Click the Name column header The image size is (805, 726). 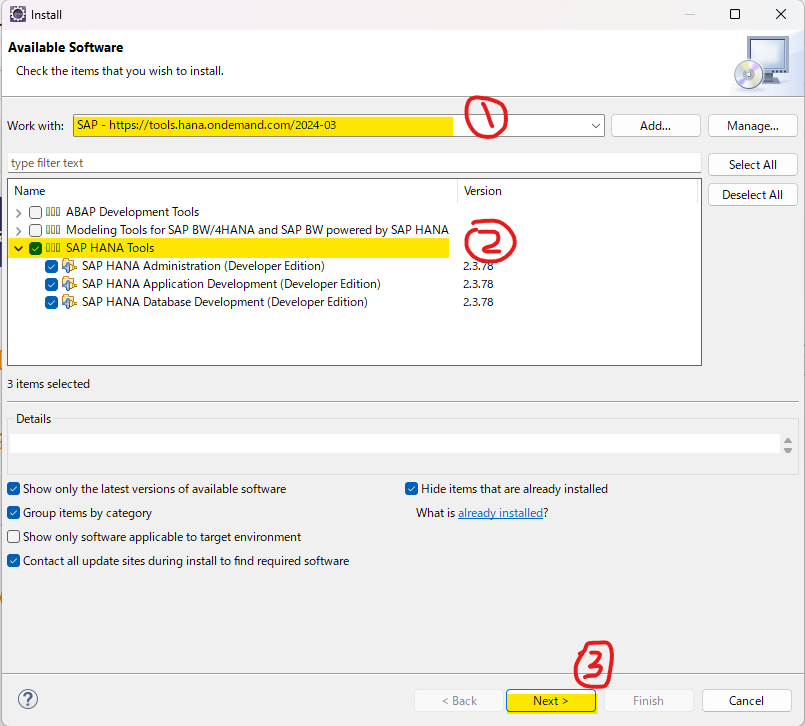click(x=233, y=191)
